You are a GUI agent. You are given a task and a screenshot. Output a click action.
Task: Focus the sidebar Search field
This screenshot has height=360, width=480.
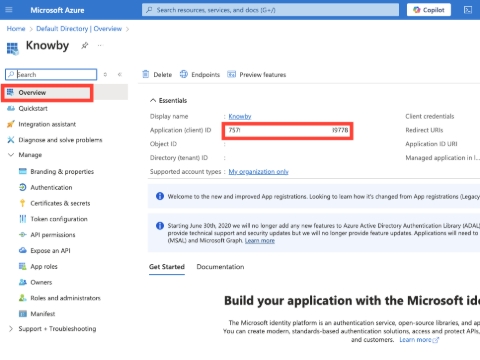coord(51,74)
